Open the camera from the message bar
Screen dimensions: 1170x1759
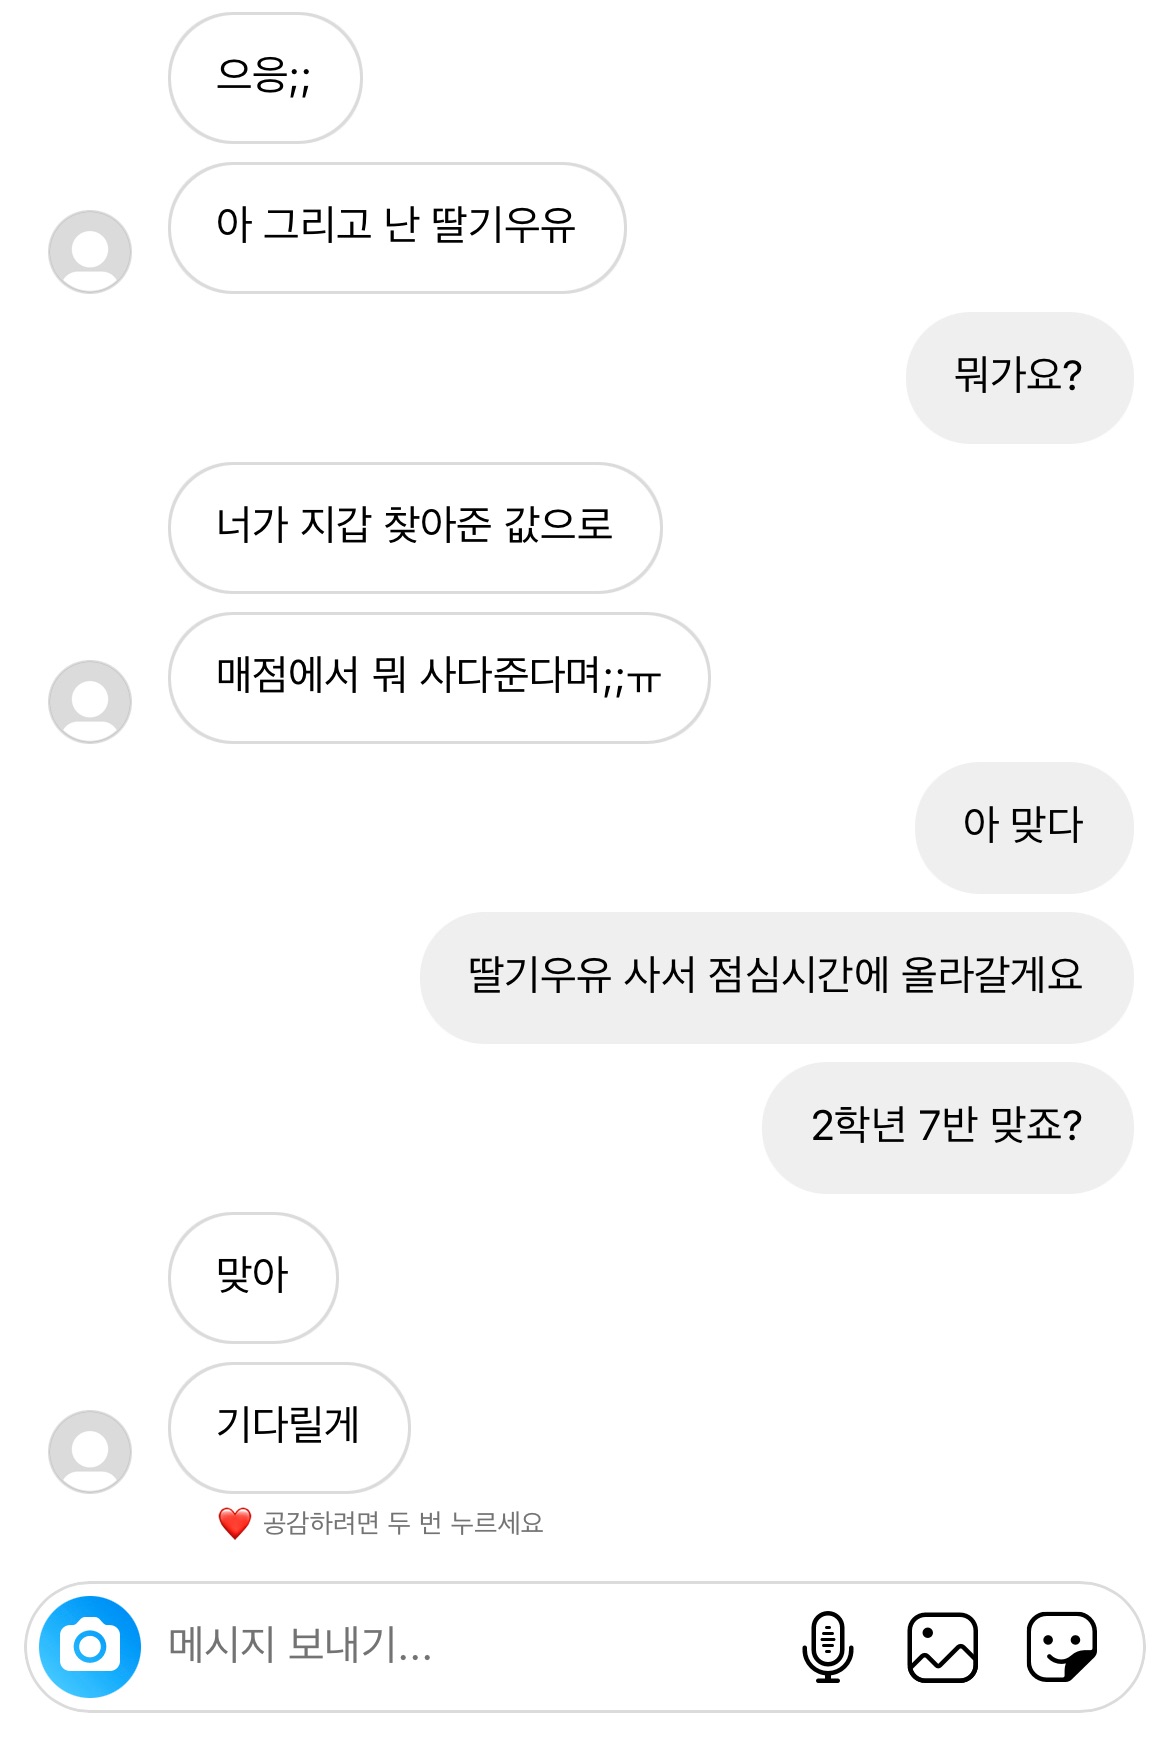pyautogui.click(x=90, y=1646)
